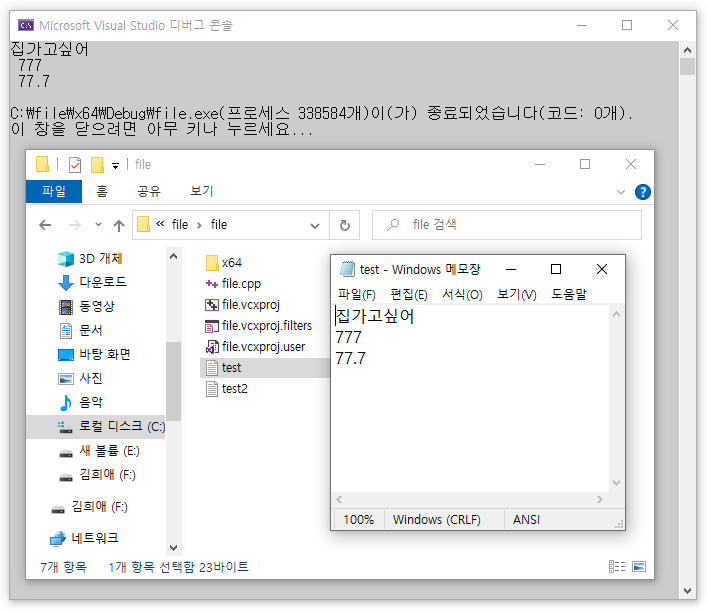This screenshot has width=707, height=613.
Task: Open 네트워크 in navigation pane
Action: point(84,538)
